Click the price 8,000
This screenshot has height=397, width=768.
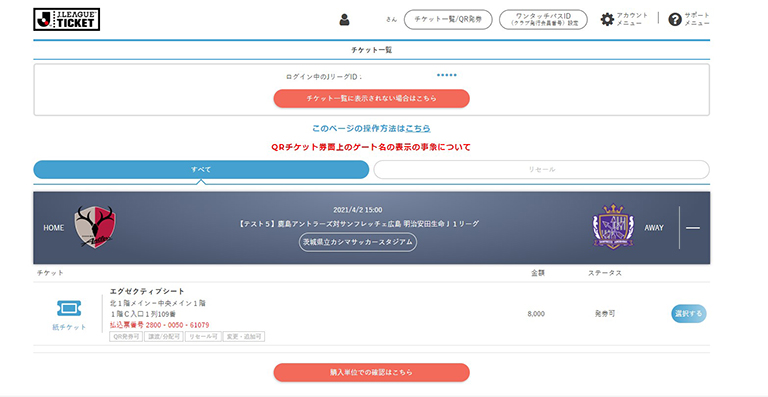click(536, 314)
